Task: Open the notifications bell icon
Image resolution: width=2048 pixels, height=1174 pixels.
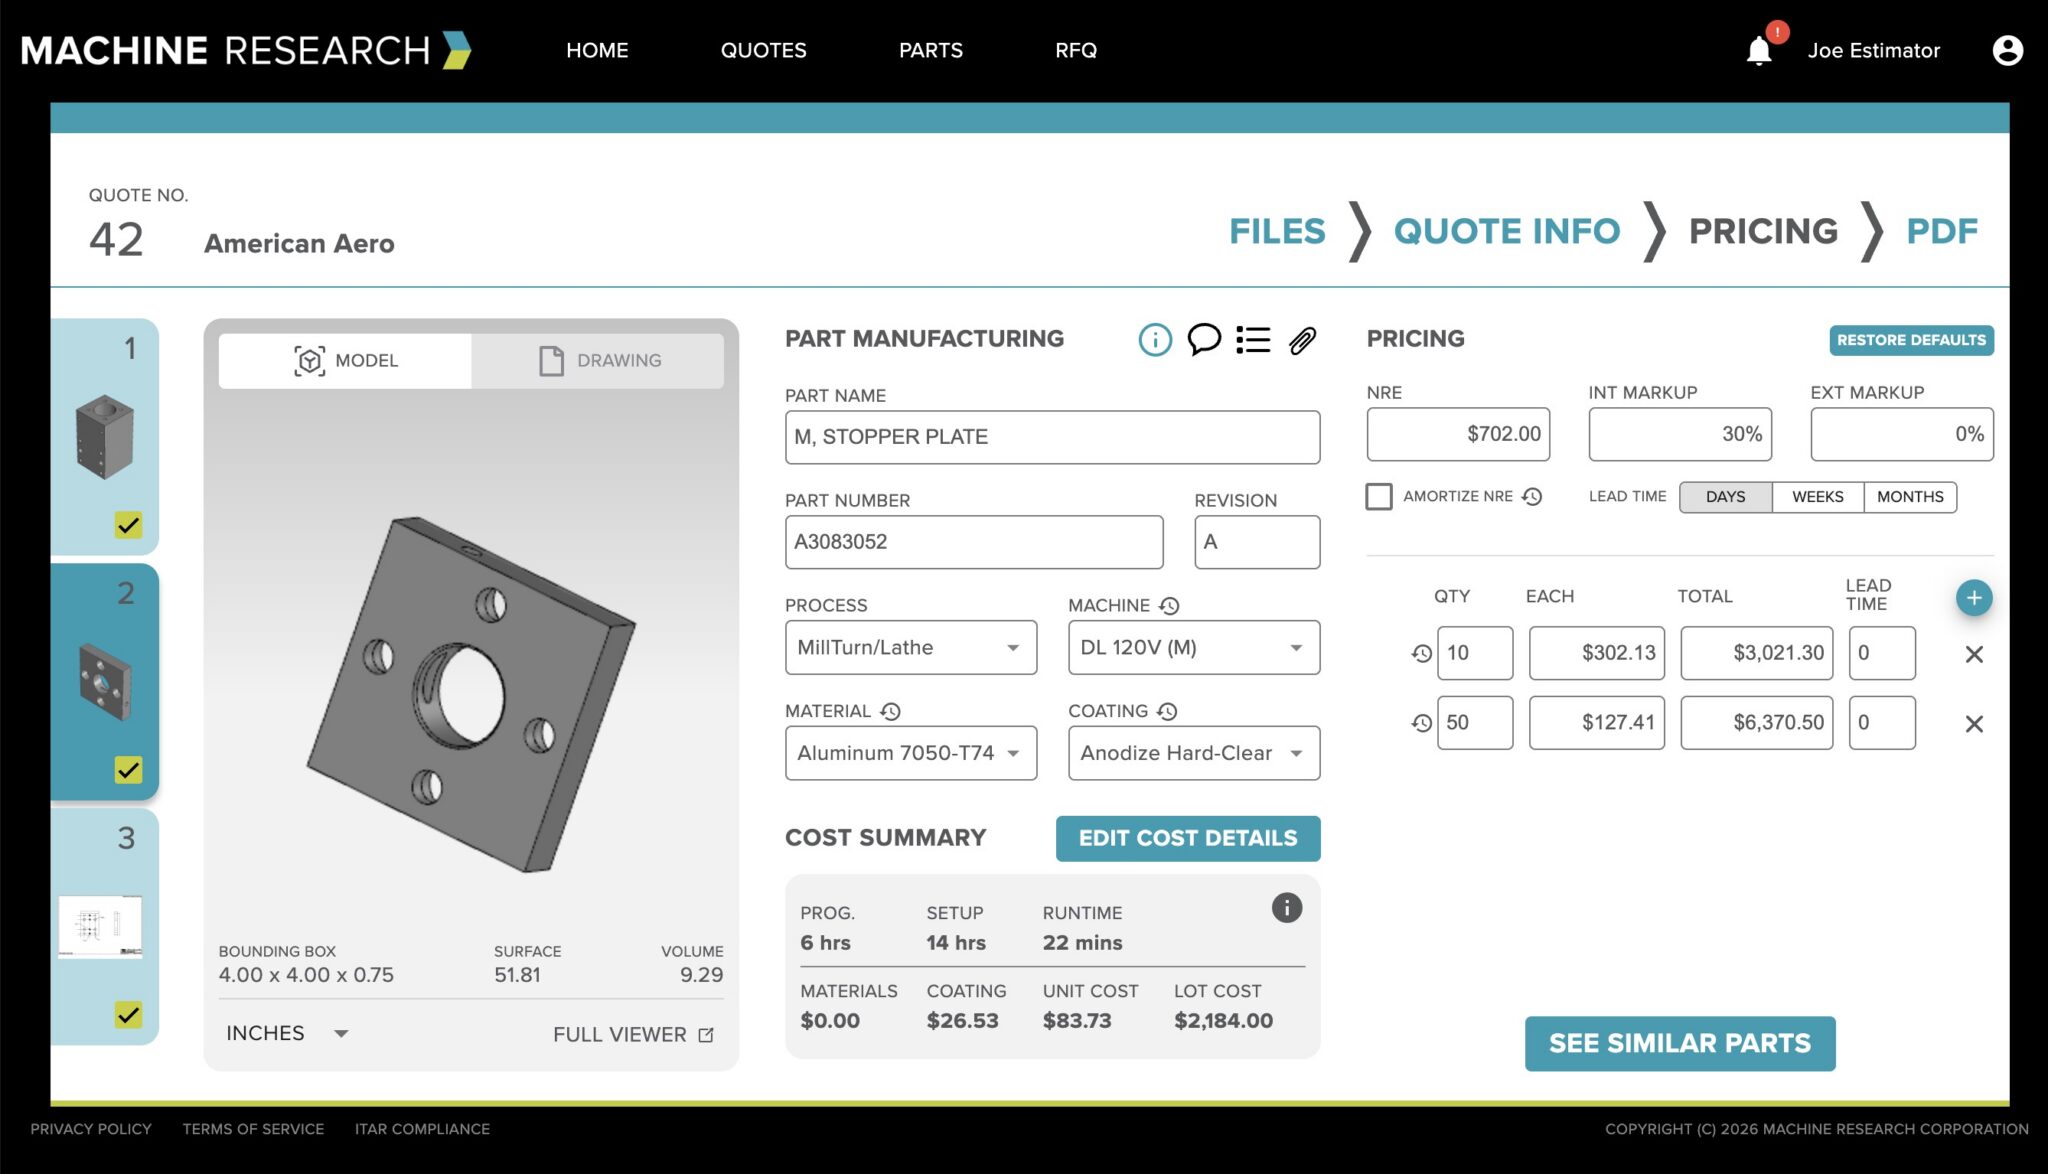Action: click(x=1759, y=51)
